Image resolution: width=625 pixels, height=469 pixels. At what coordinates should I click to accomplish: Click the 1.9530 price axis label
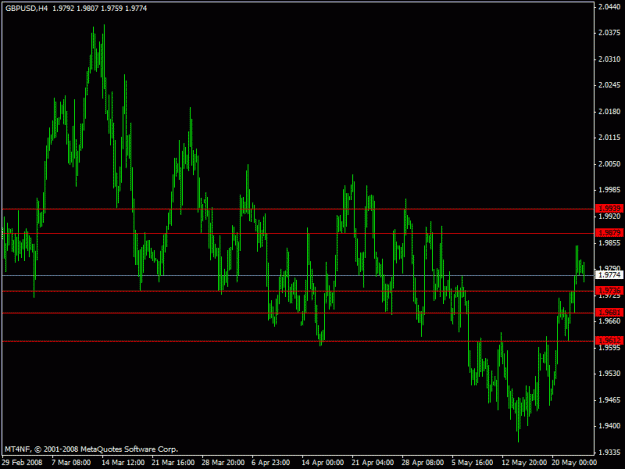coord(609,374)
